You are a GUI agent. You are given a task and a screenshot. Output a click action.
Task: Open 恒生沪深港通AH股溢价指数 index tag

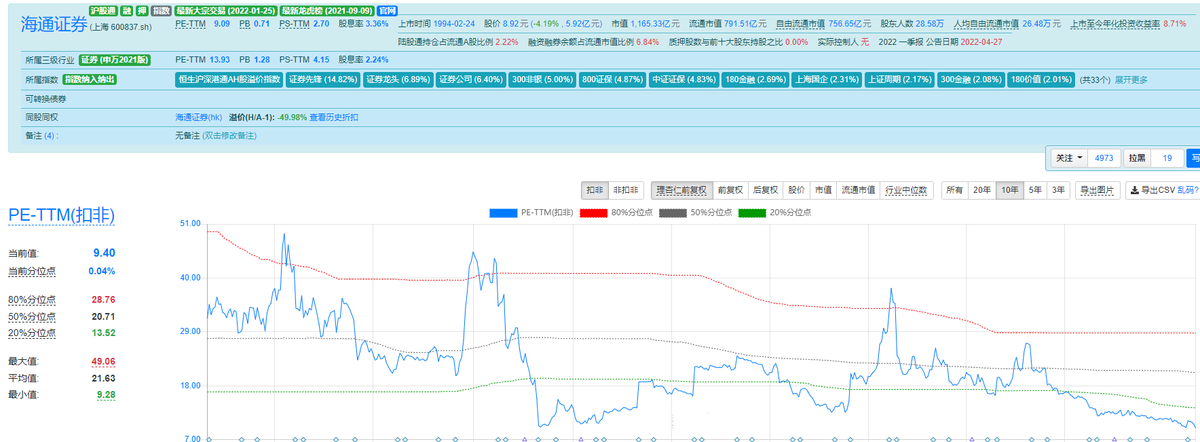click(x=227, y=79)
